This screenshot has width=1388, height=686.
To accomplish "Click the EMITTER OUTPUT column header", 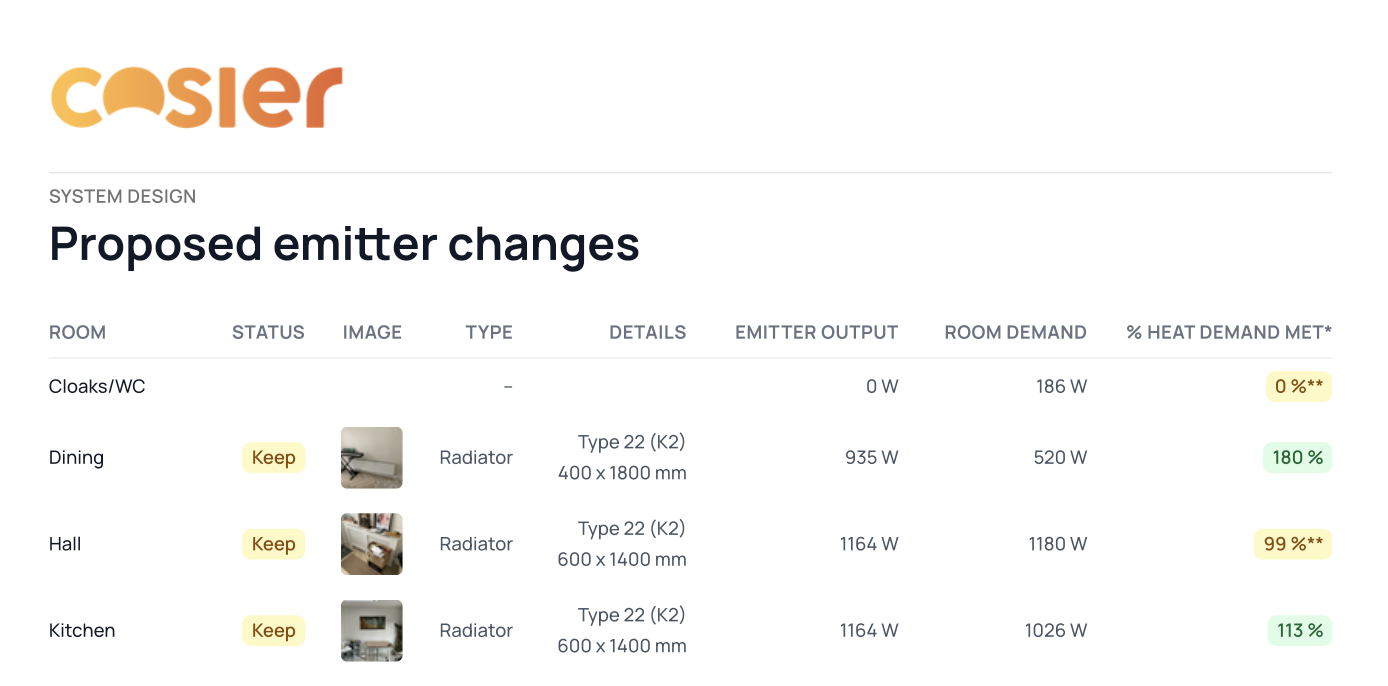I will 816,333.
